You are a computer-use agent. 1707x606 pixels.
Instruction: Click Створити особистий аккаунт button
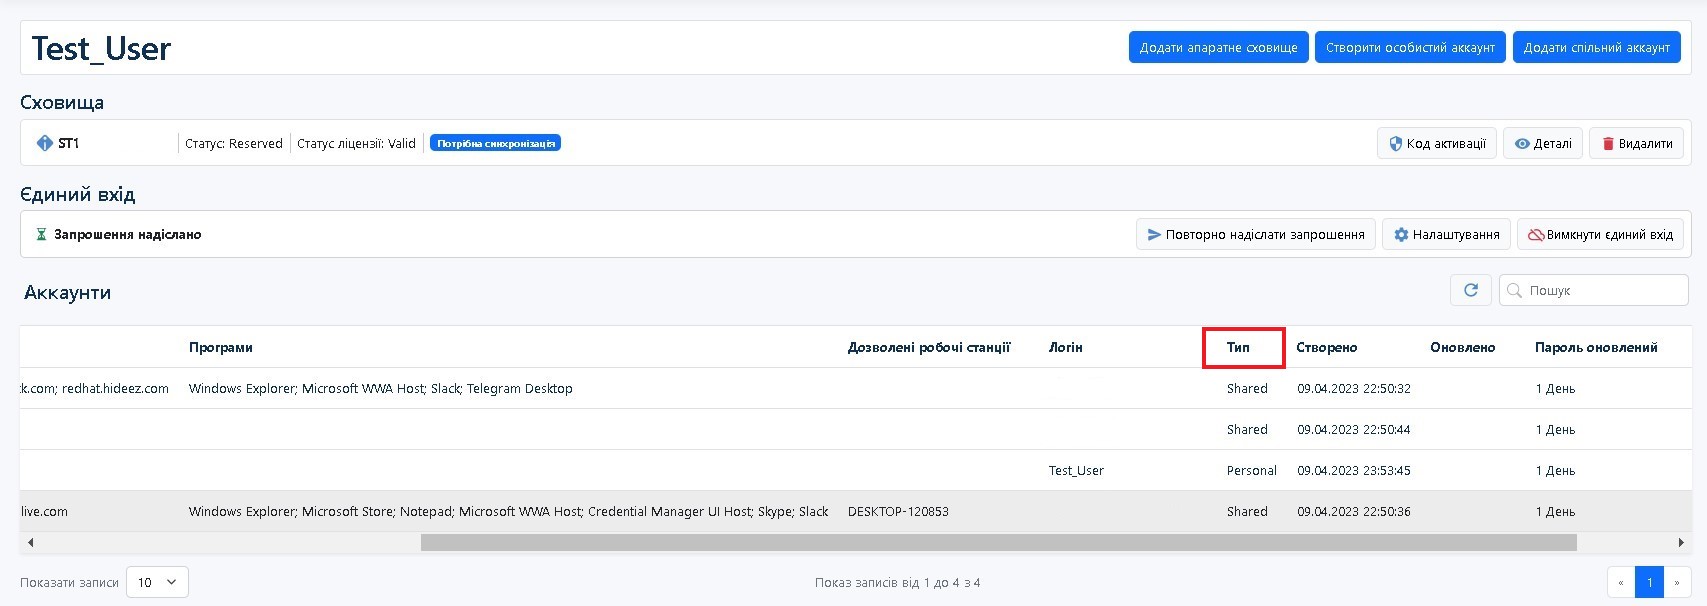[x=1410, y=47]
